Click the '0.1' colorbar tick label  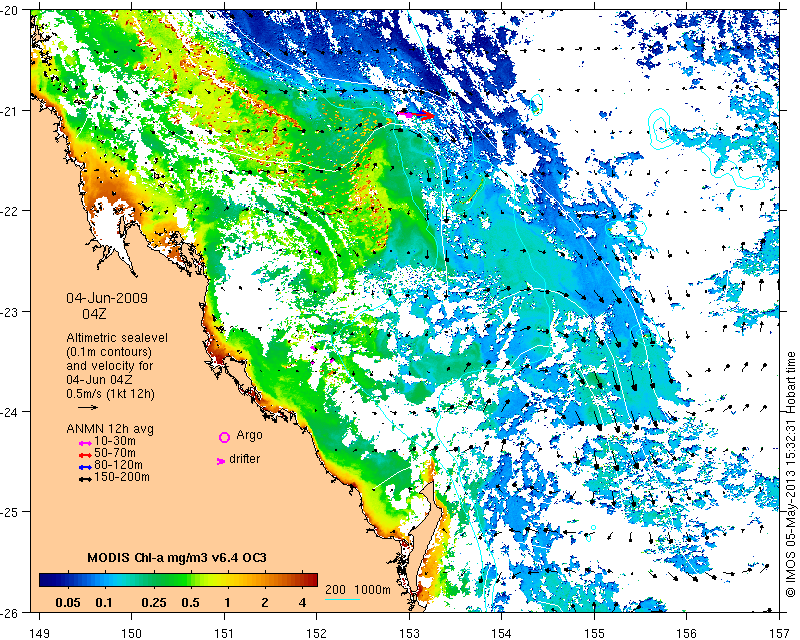[x=104, y=603]
